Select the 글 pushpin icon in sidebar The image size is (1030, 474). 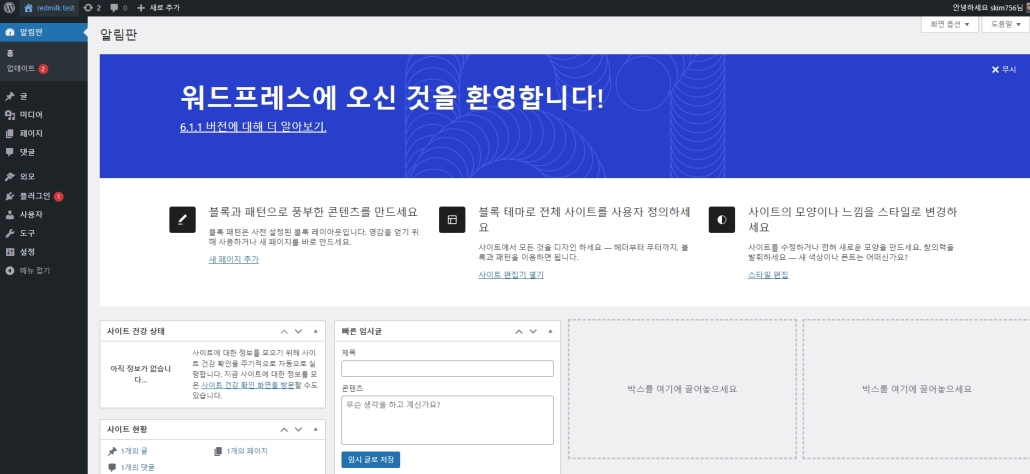9,97
